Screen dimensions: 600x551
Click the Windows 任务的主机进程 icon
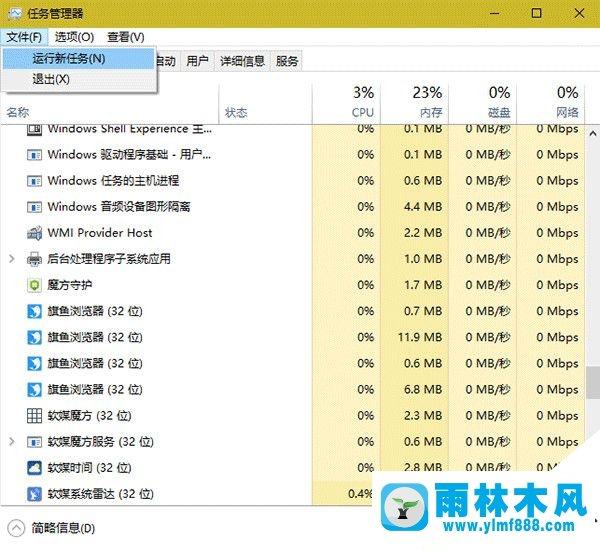[34, 181]
